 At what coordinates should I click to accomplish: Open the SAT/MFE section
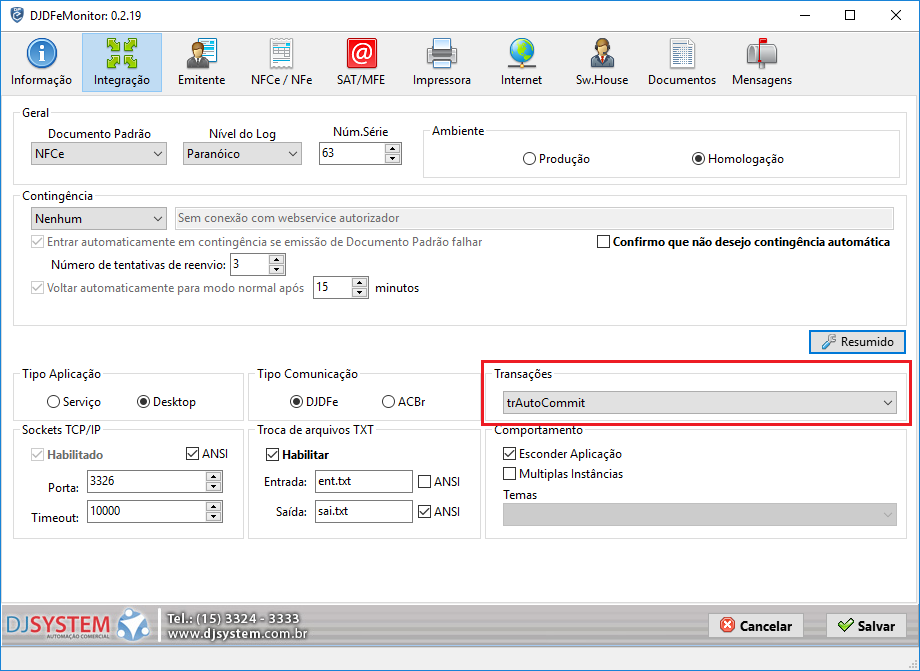361,62
